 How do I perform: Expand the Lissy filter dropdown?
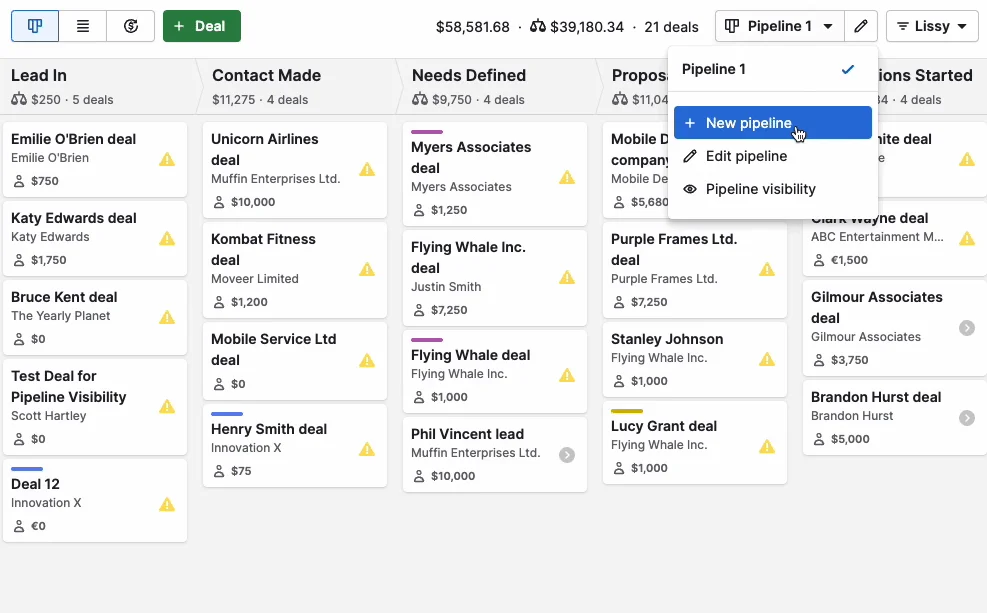932,26
